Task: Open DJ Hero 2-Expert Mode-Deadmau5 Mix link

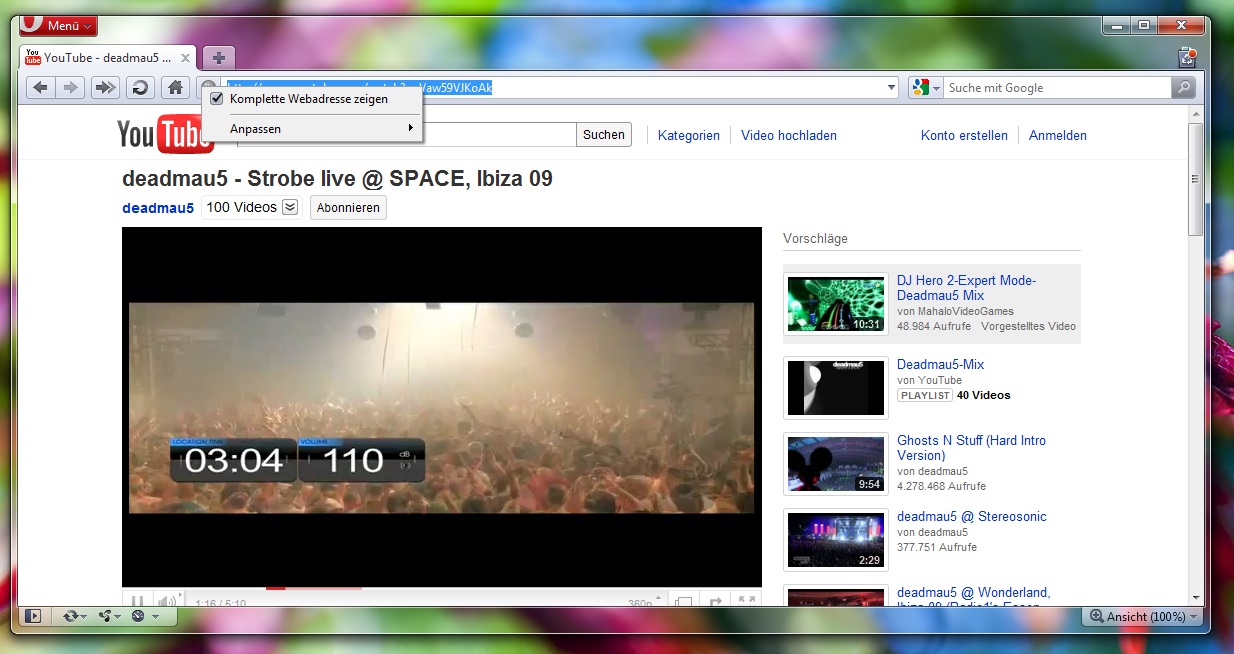Action: coord(966,288)
